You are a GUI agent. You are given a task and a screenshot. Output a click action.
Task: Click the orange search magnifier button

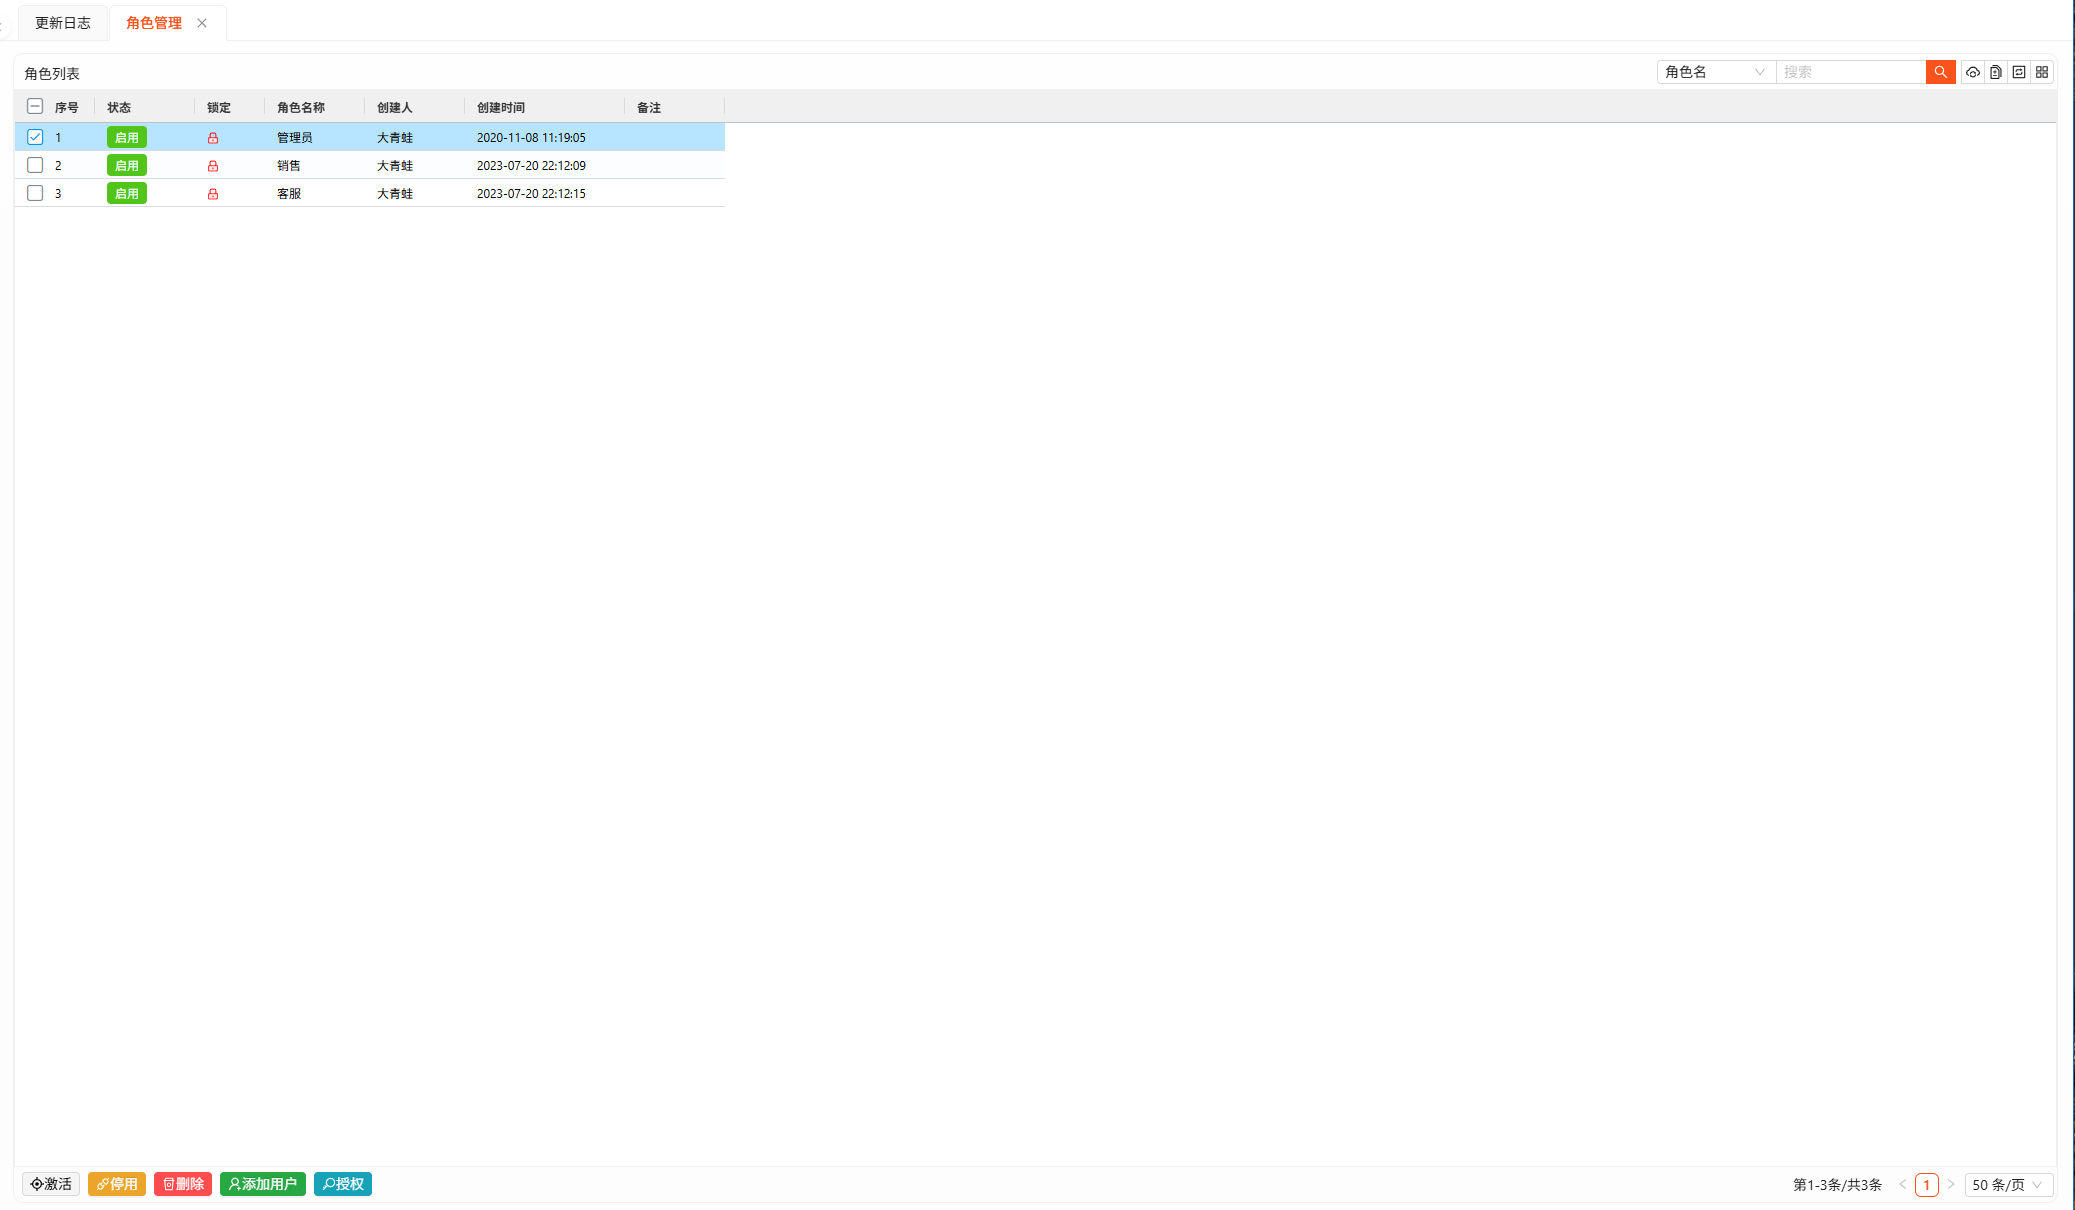pos(1940,72)
